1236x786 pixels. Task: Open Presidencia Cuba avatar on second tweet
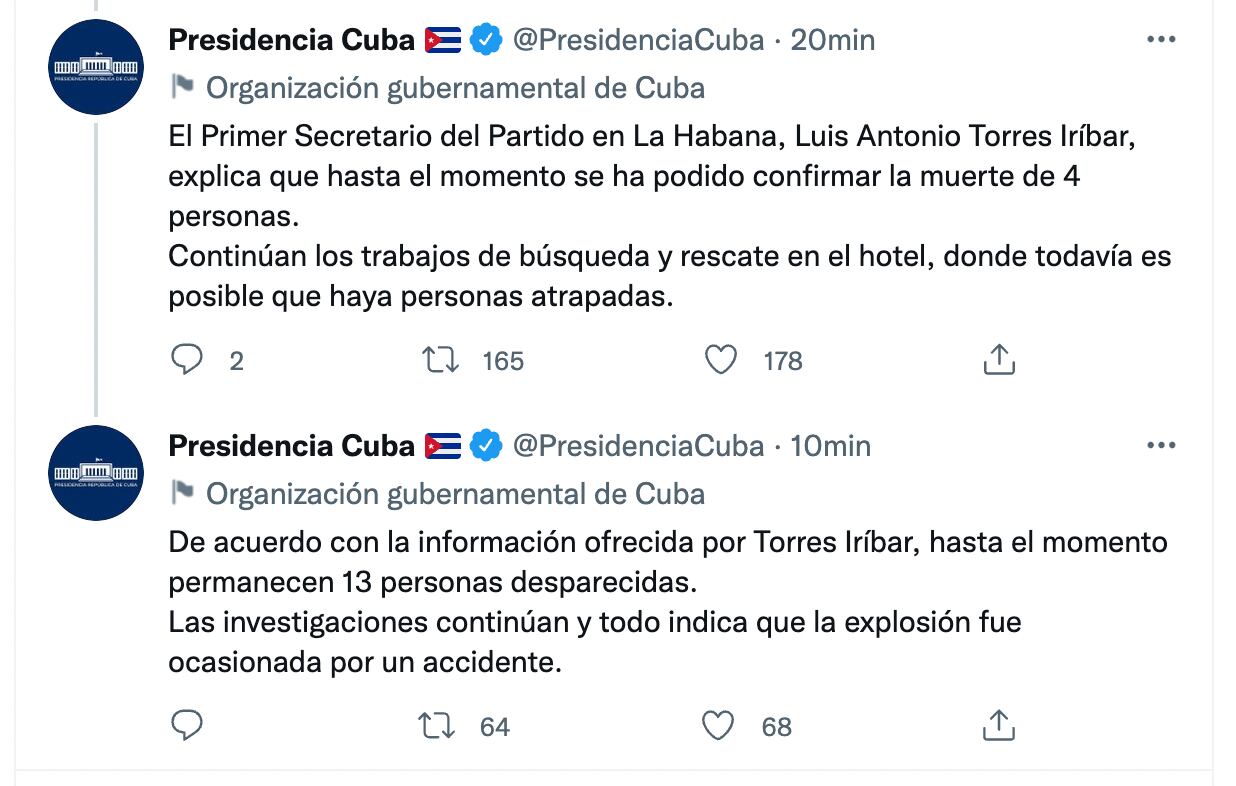click(97, 472)
